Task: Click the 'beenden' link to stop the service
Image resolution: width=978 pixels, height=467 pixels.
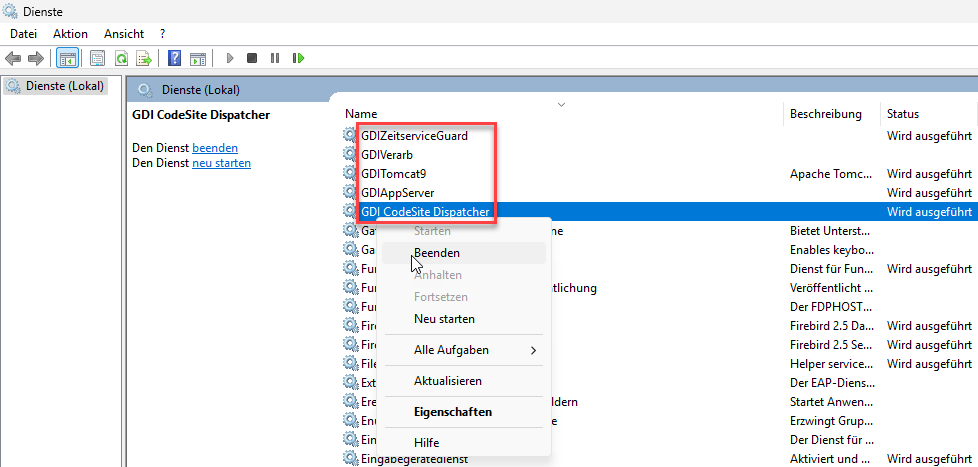Action: (215, 148)
